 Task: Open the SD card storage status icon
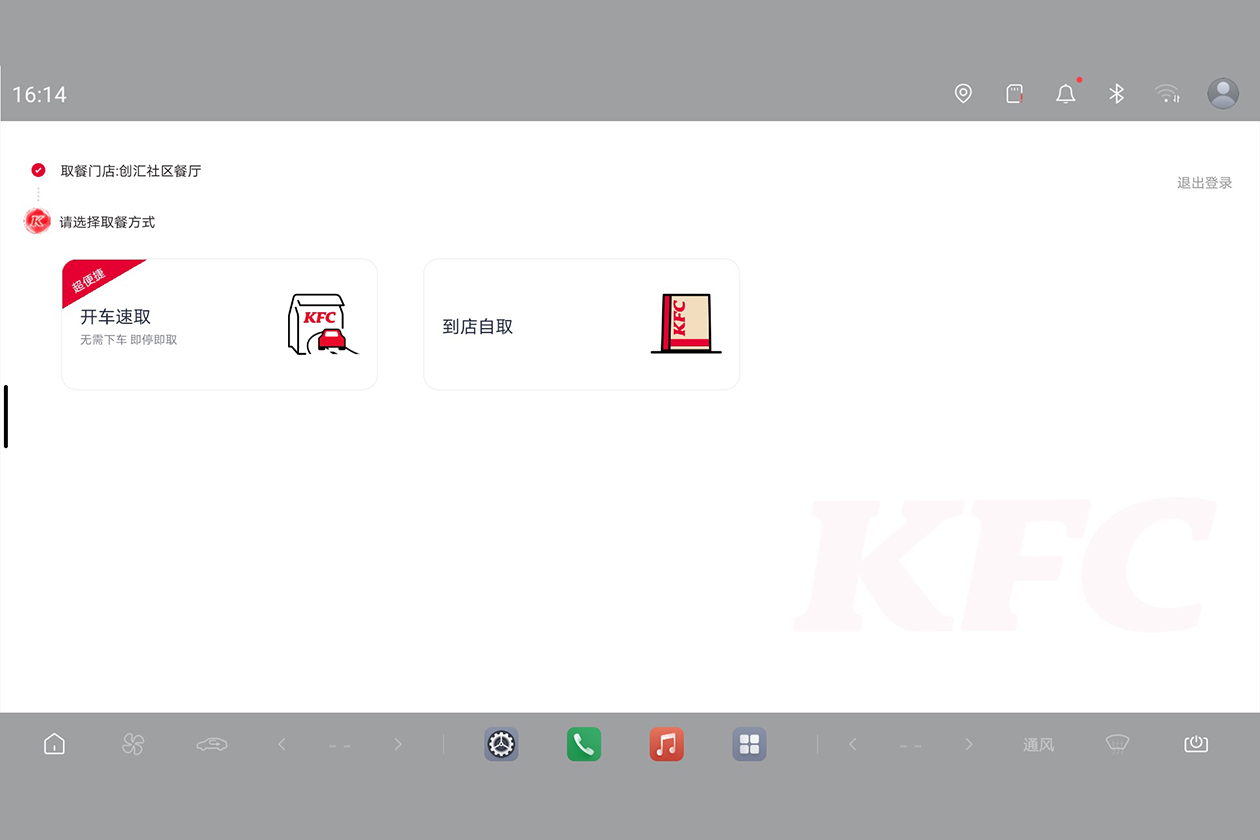coord(1014,94)
